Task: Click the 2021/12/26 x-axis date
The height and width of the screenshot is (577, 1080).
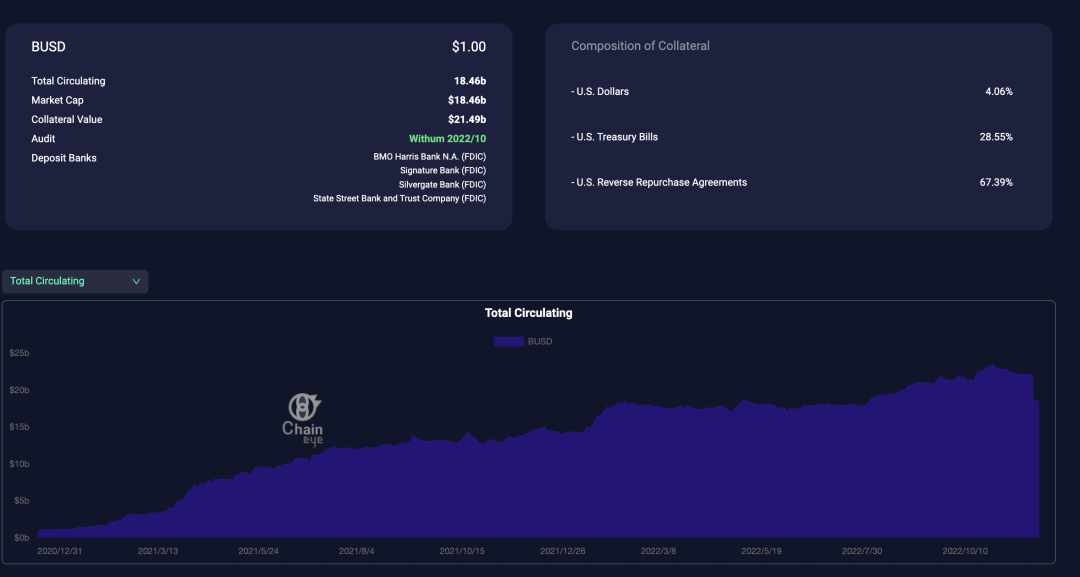Action: pos(563,551)
